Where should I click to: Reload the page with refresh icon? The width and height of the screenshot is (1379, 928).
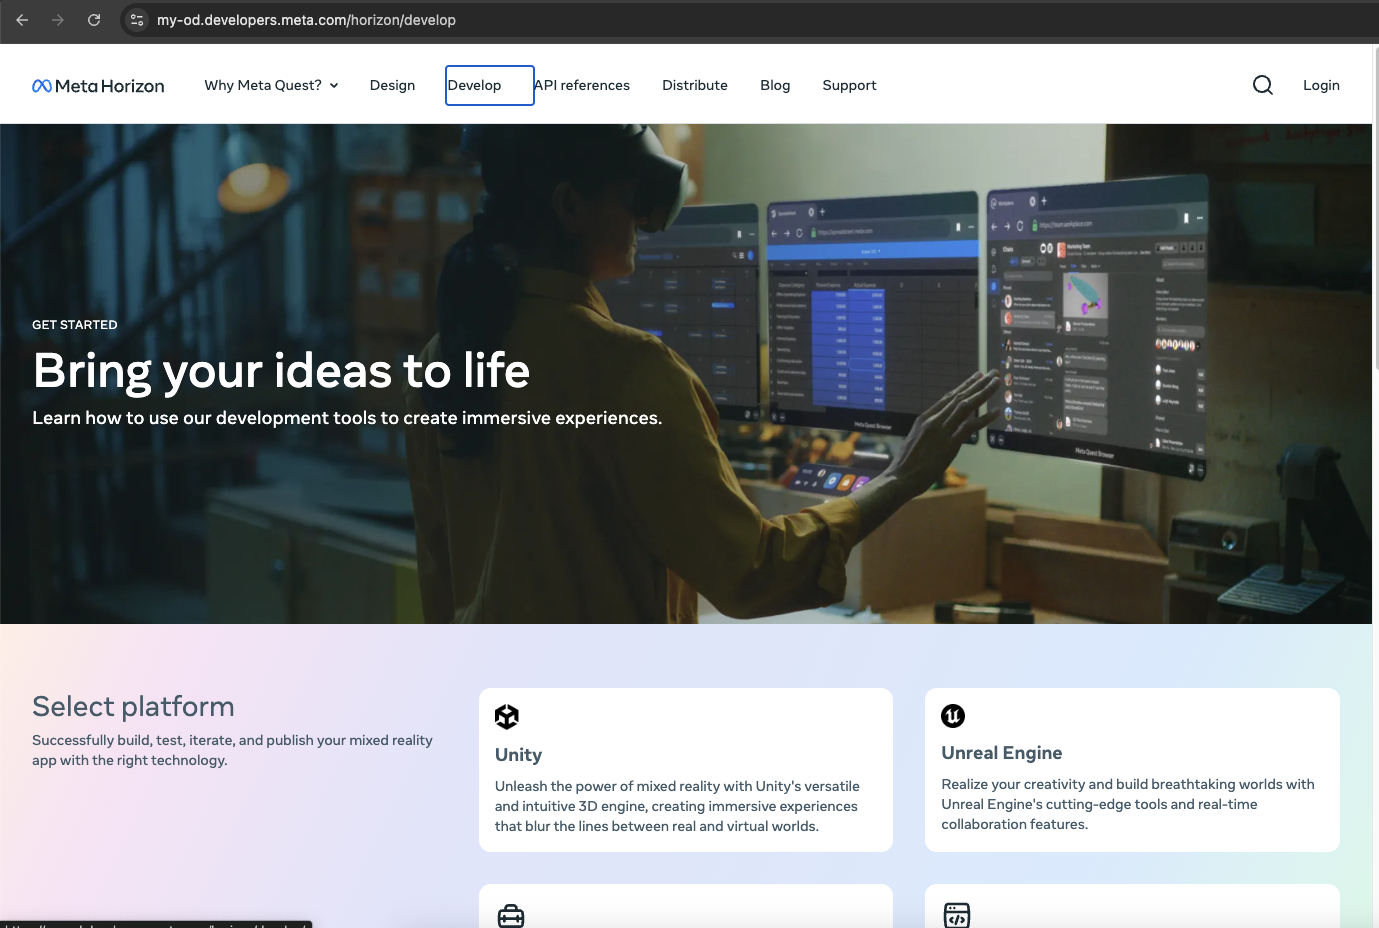(94, 20)
